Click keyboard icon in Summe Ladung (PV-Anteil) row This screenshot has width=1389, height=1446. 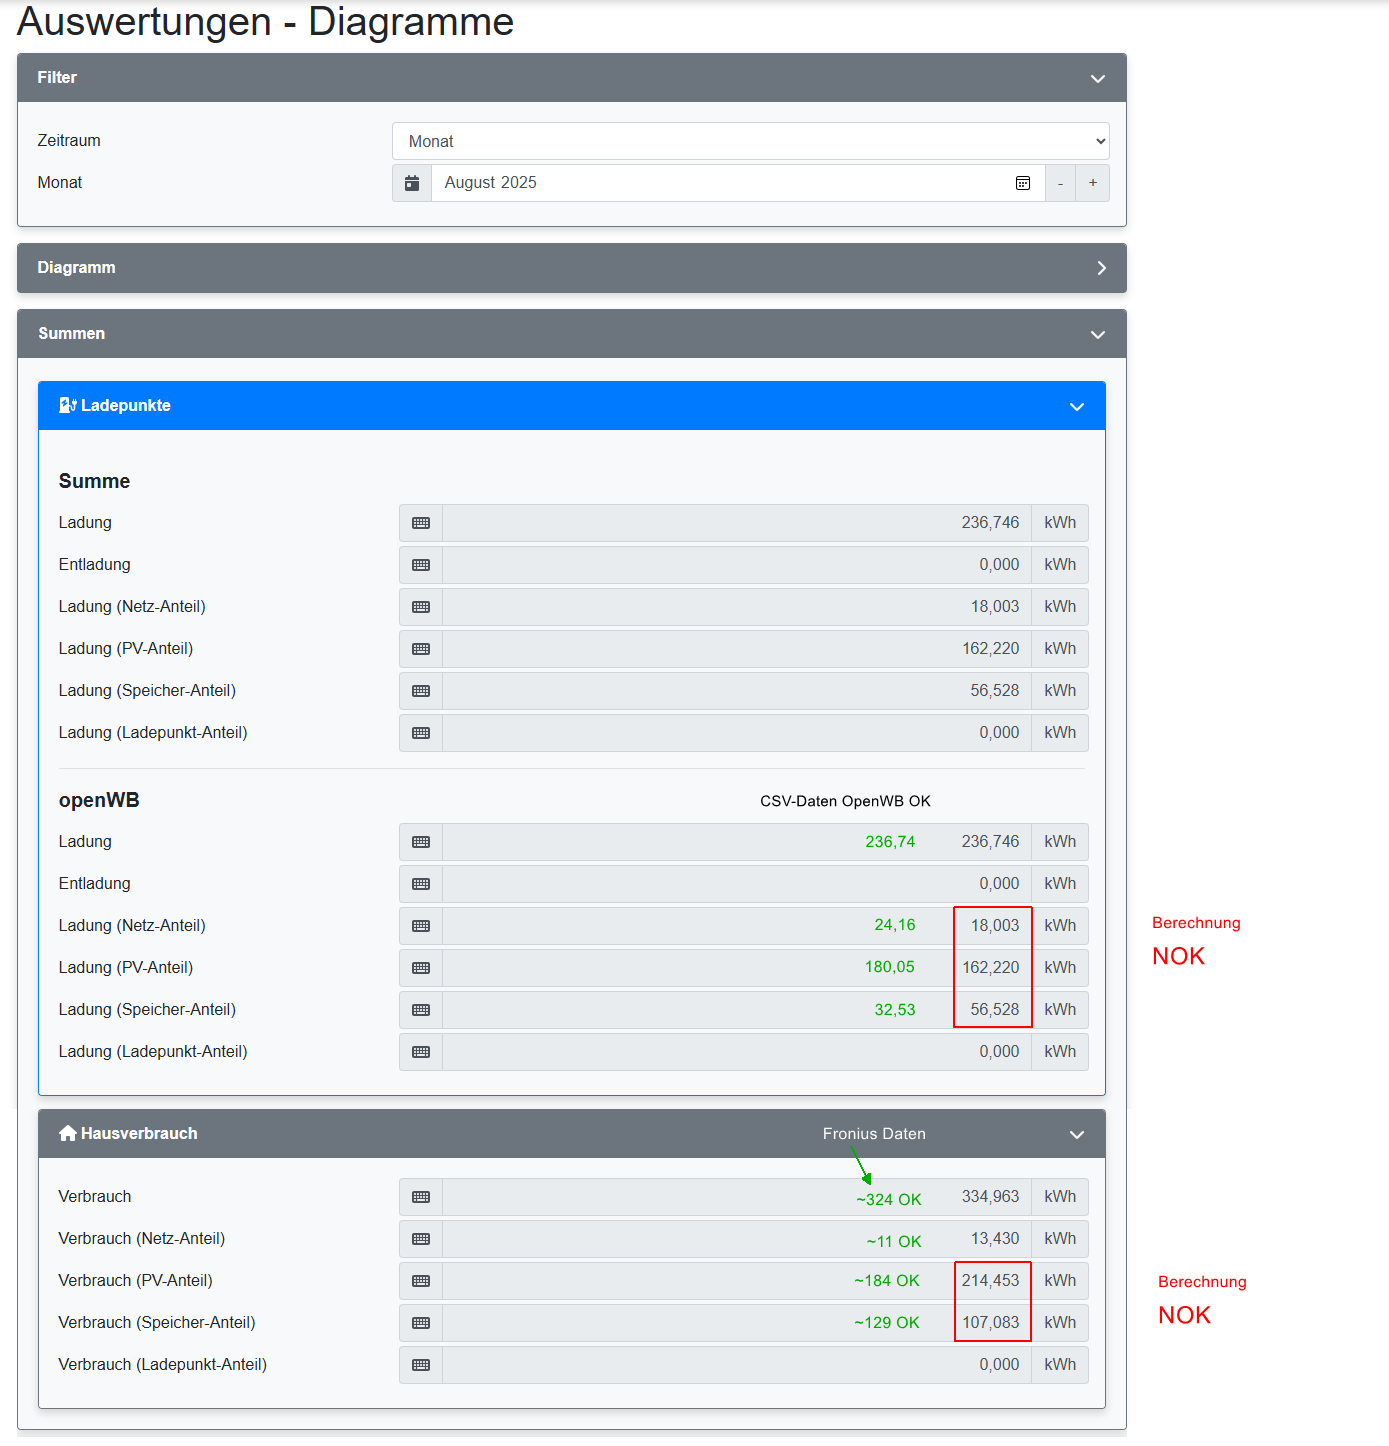(421, 649)
